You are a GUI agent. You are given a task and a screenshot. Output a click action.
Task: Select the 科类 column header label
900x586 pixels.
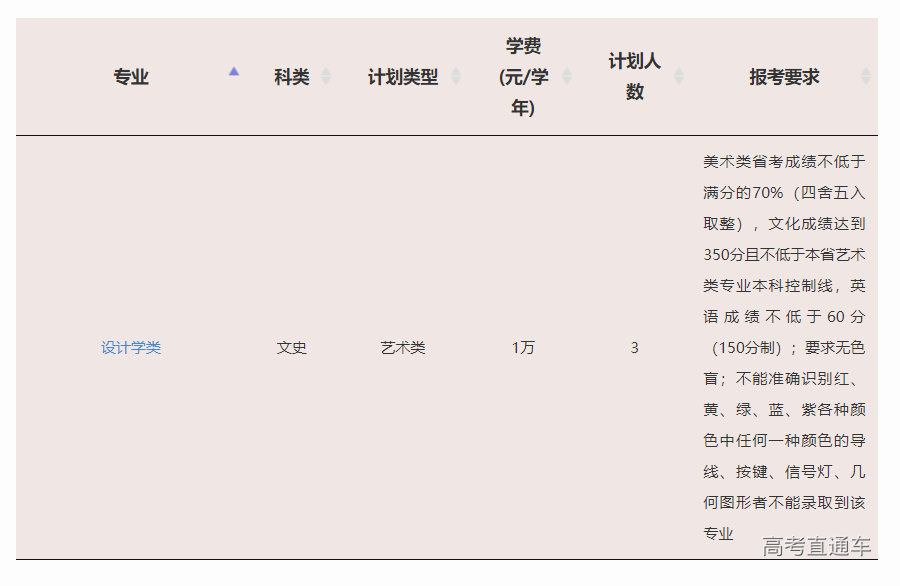[x=291, y=77]
